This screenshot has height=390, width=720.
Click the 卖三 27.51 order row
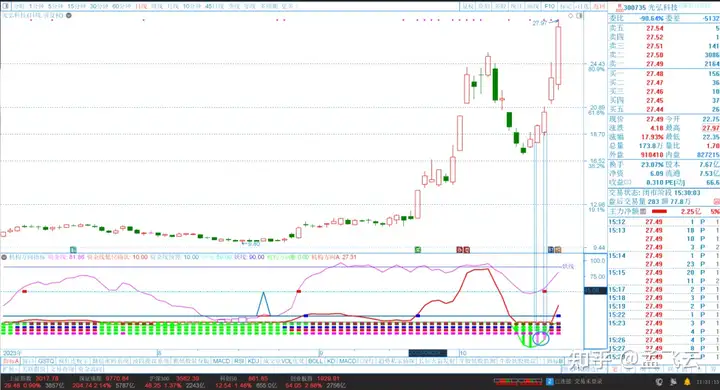coord(664,46)
